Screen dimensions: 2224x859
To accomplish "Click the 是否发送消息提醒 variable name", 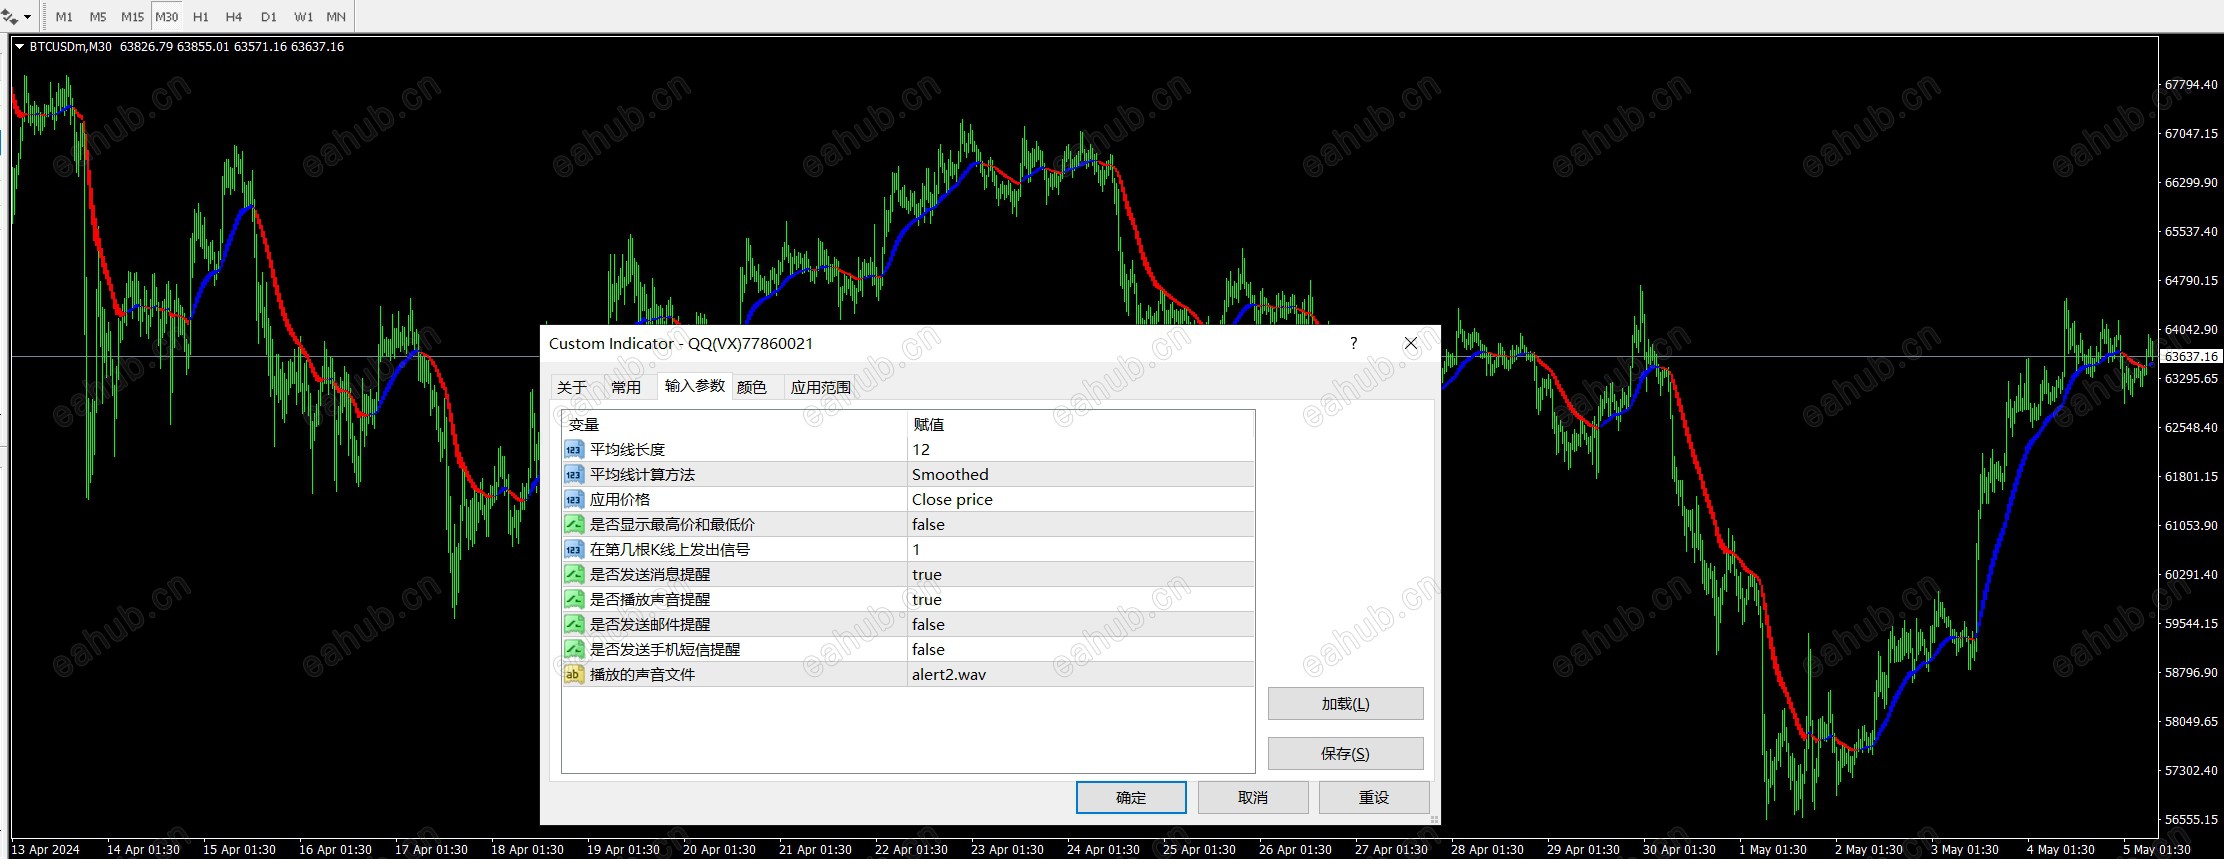I will [x=650, y=575].
